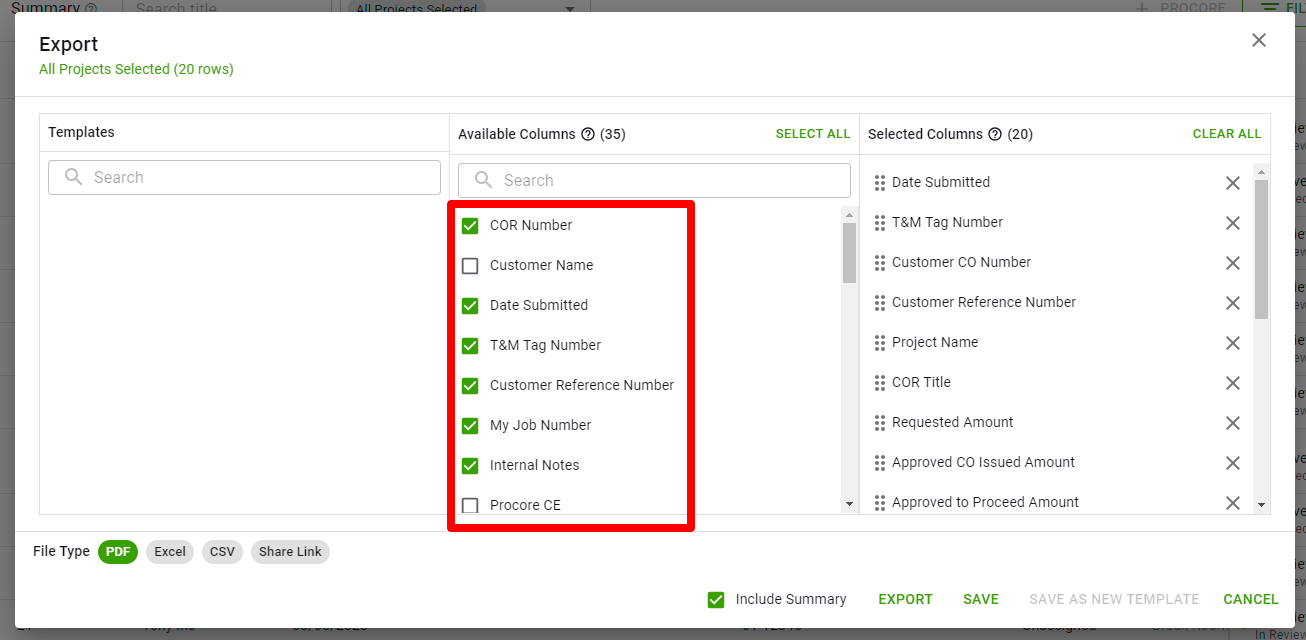Switch file type to Excel
This screenshot has height=640, width=1306.
click(x=169, y=551)
